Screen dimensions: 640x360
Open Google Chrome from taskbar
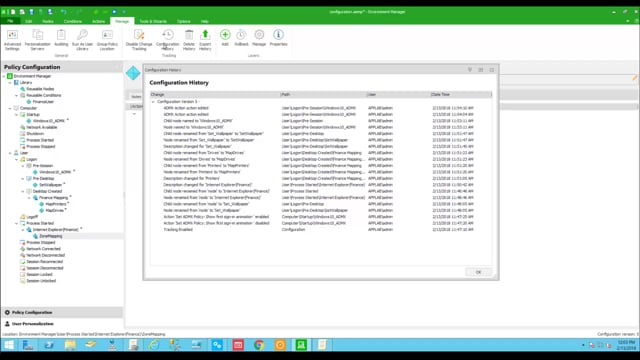coord(259,345)
